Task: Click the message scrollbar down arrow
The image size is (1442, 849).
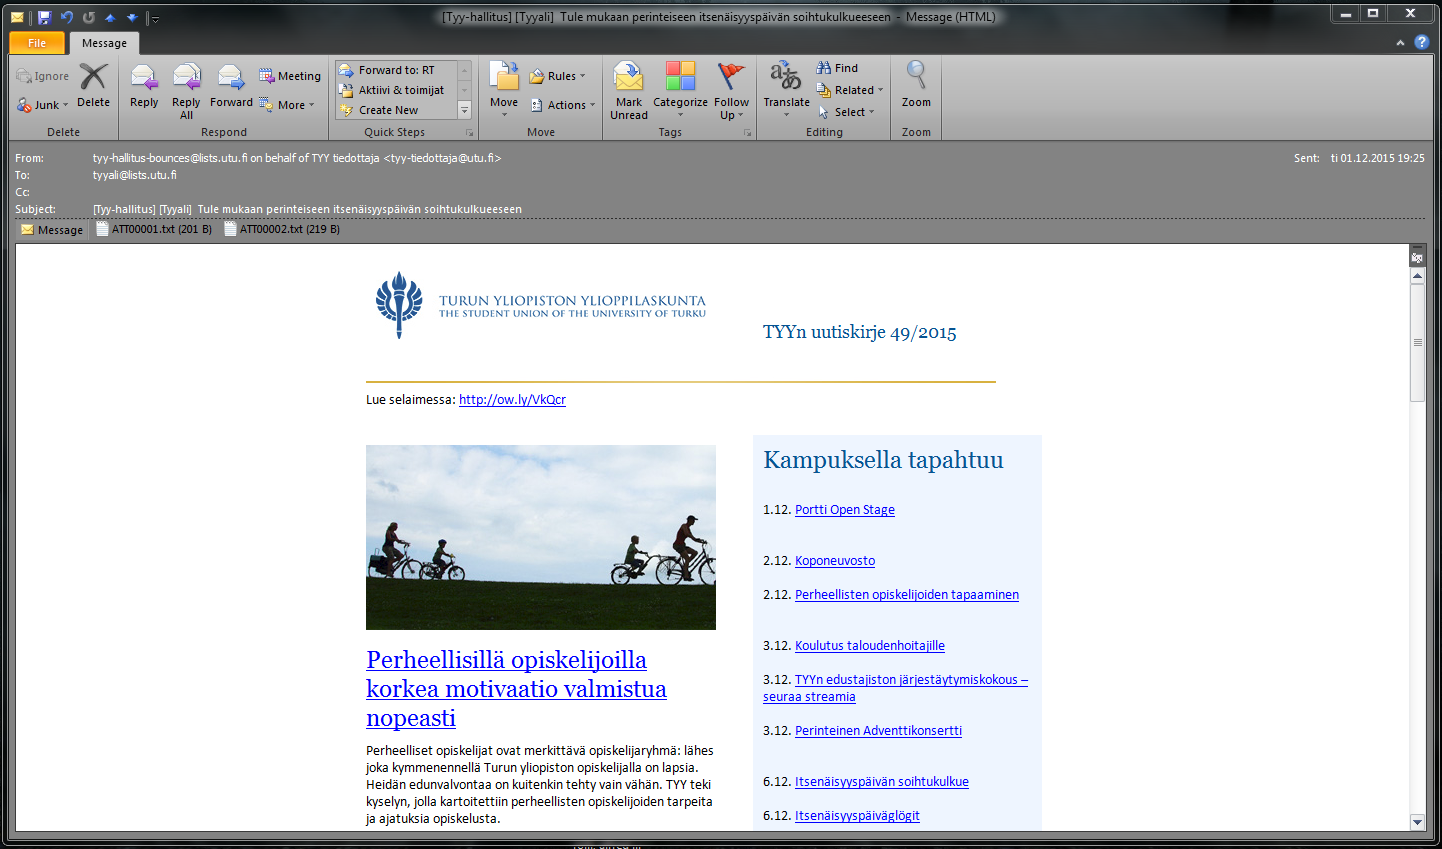Action: (1417, 822)
